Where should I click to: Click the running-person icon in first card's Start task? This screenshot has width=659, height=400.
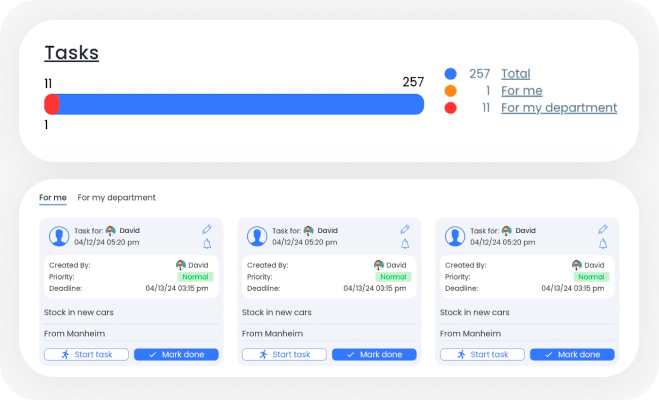click(x=65, y=355)
